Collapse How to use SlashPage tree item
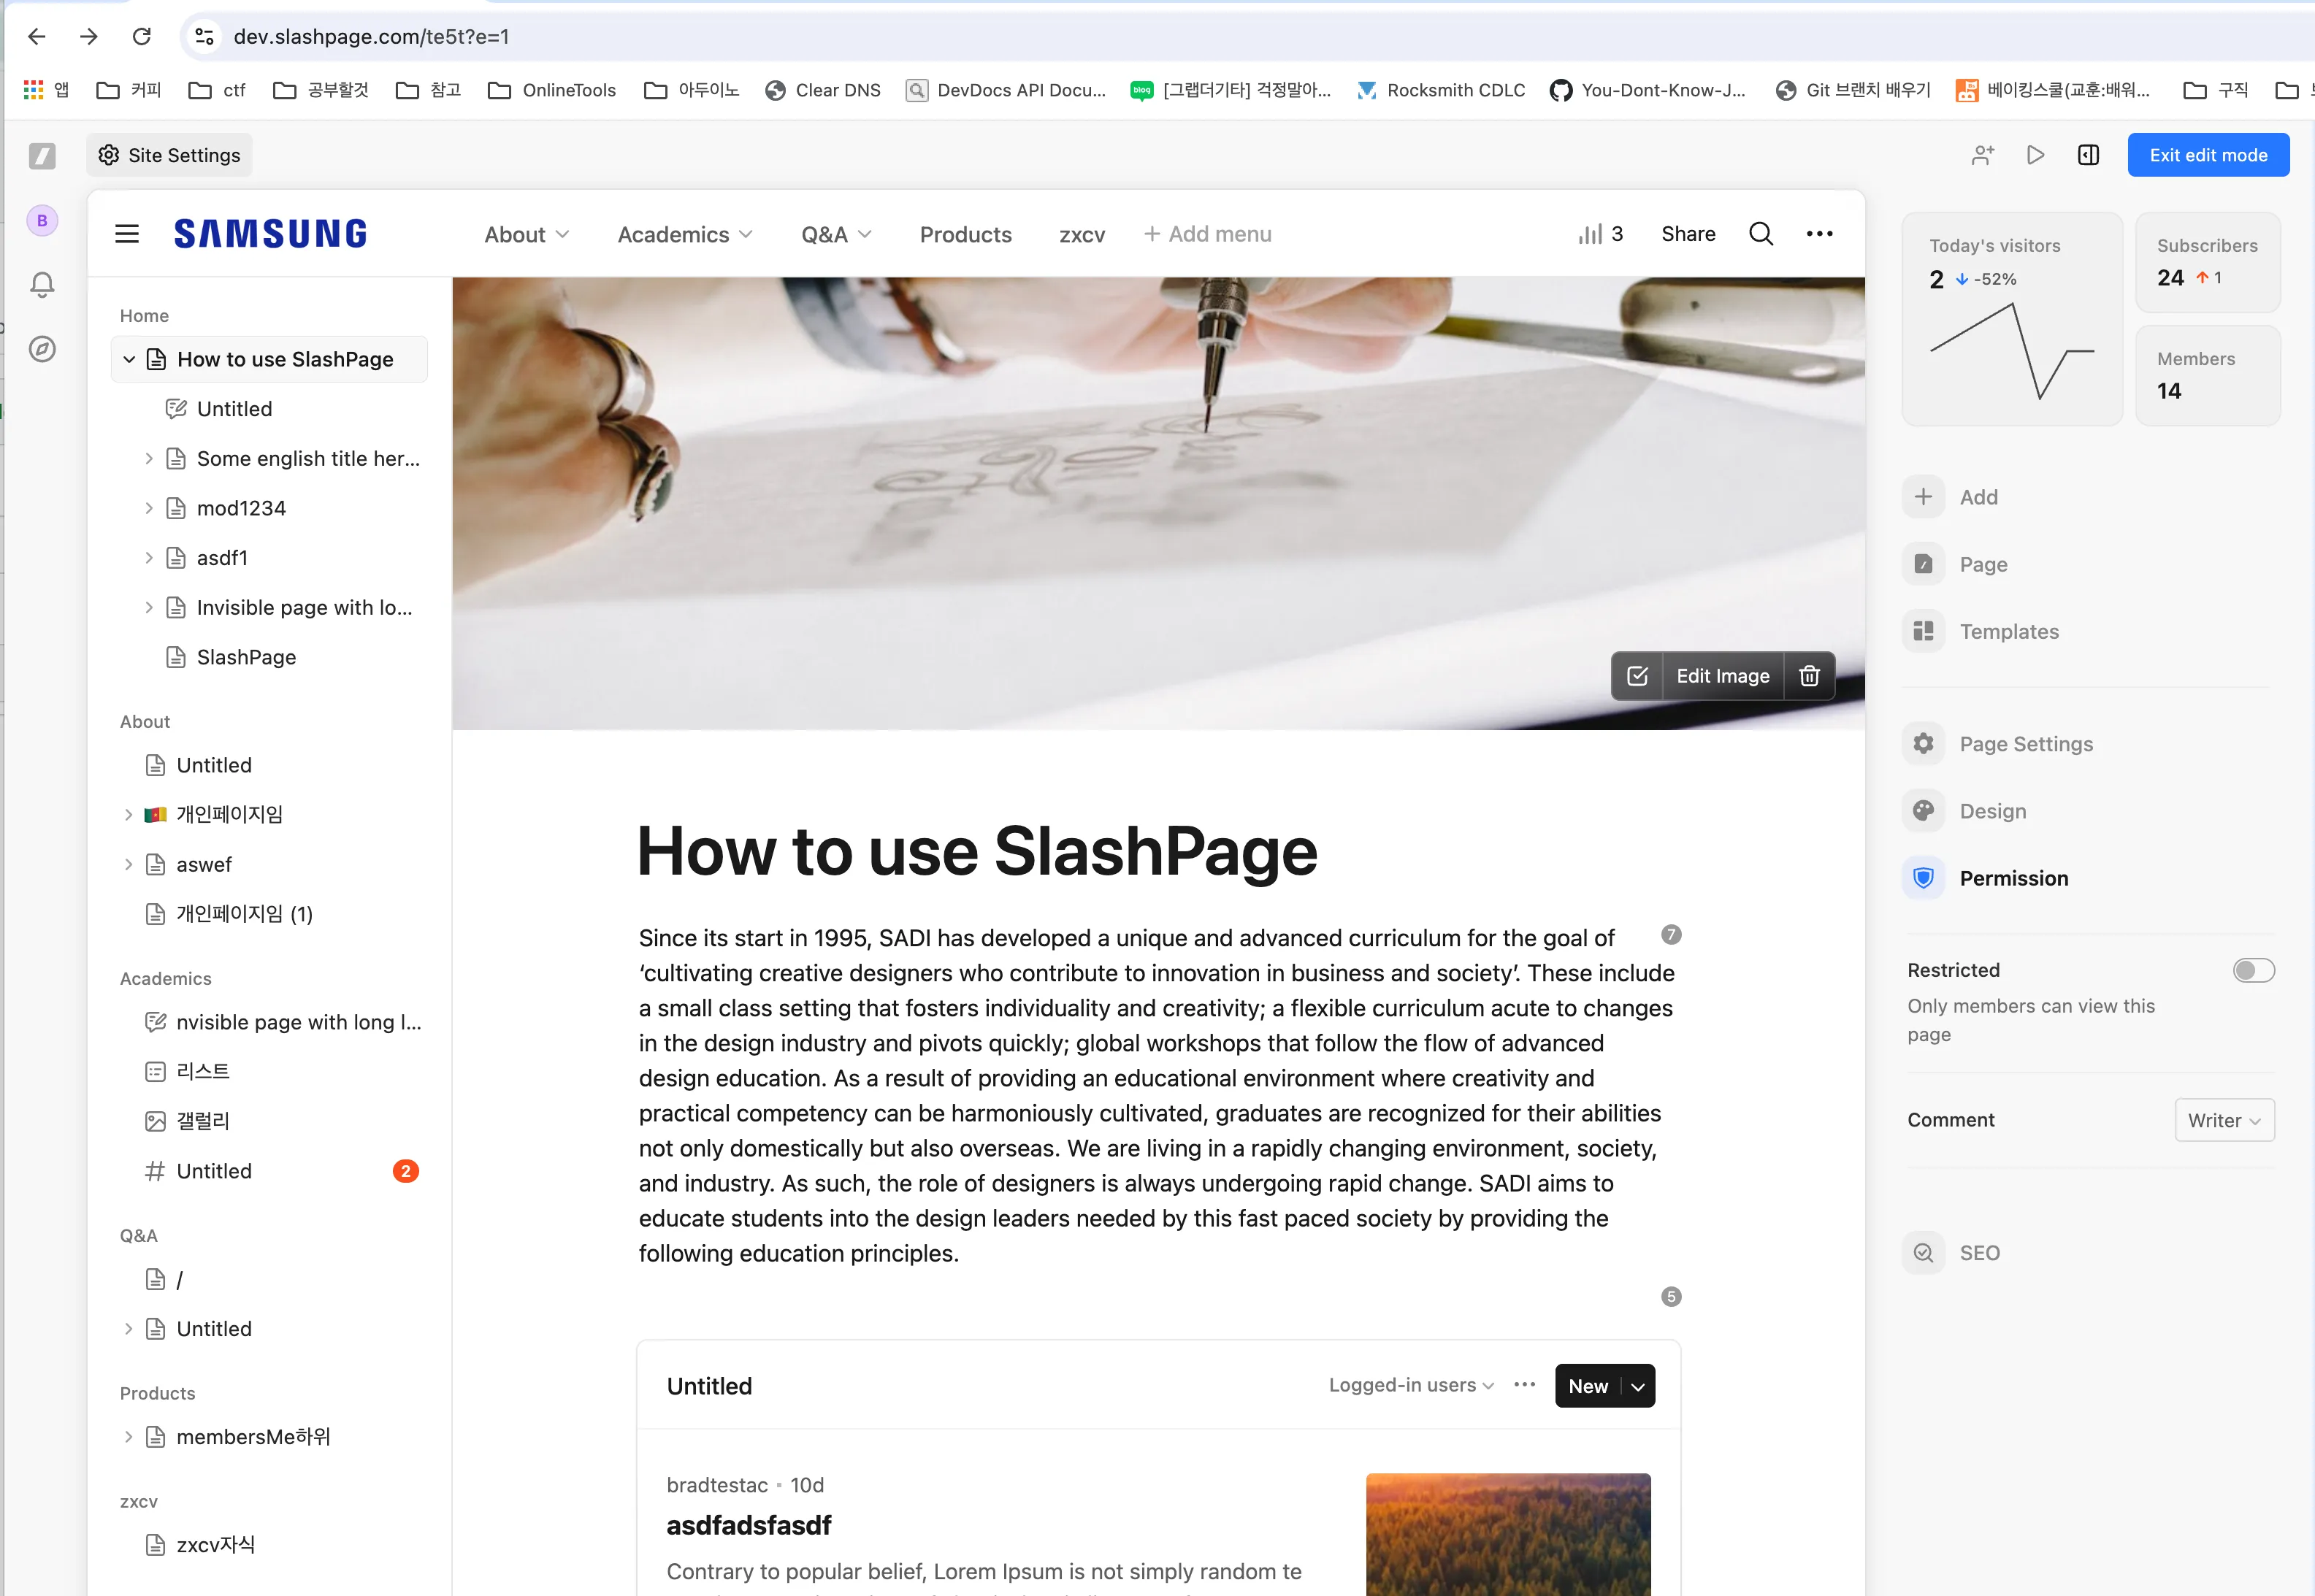 coord(129,359)
